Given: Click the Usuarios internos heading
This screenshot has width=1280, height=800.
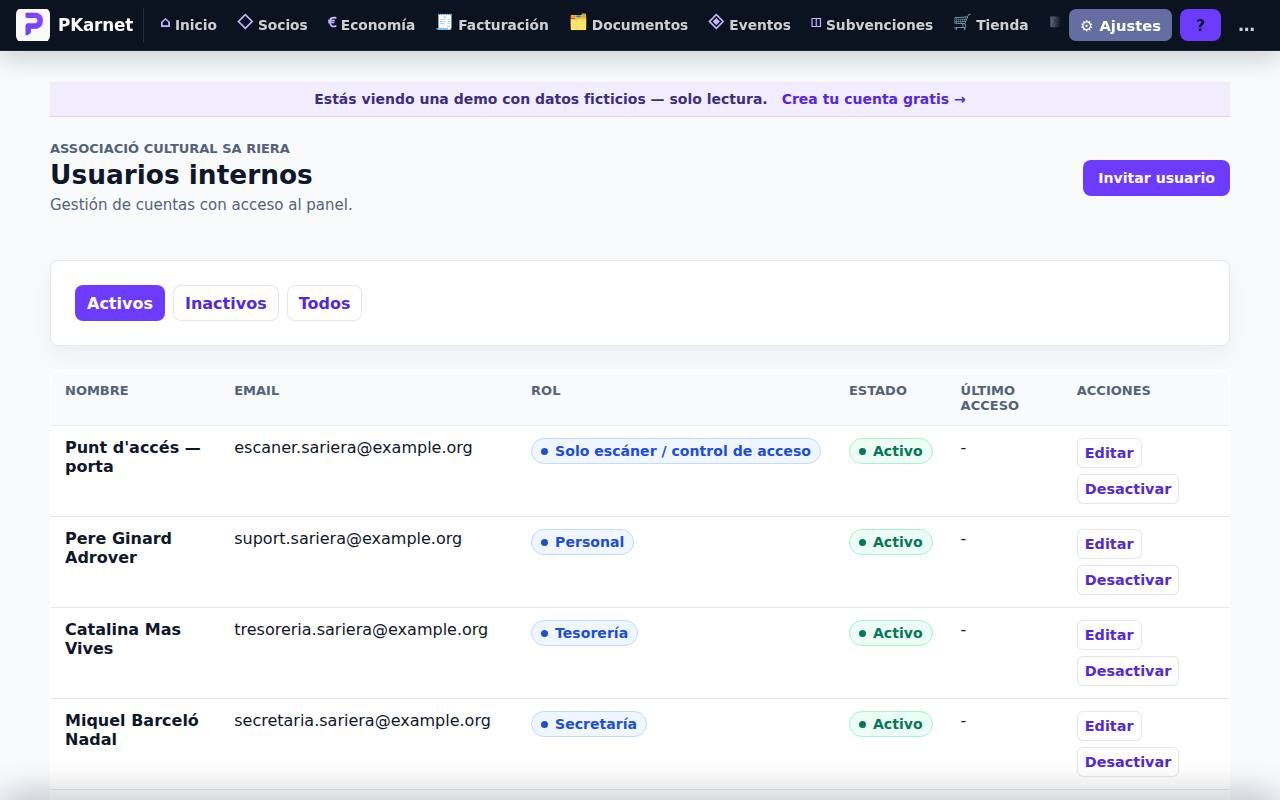Looking at the screenshot, I should click(x=181, y=175).
